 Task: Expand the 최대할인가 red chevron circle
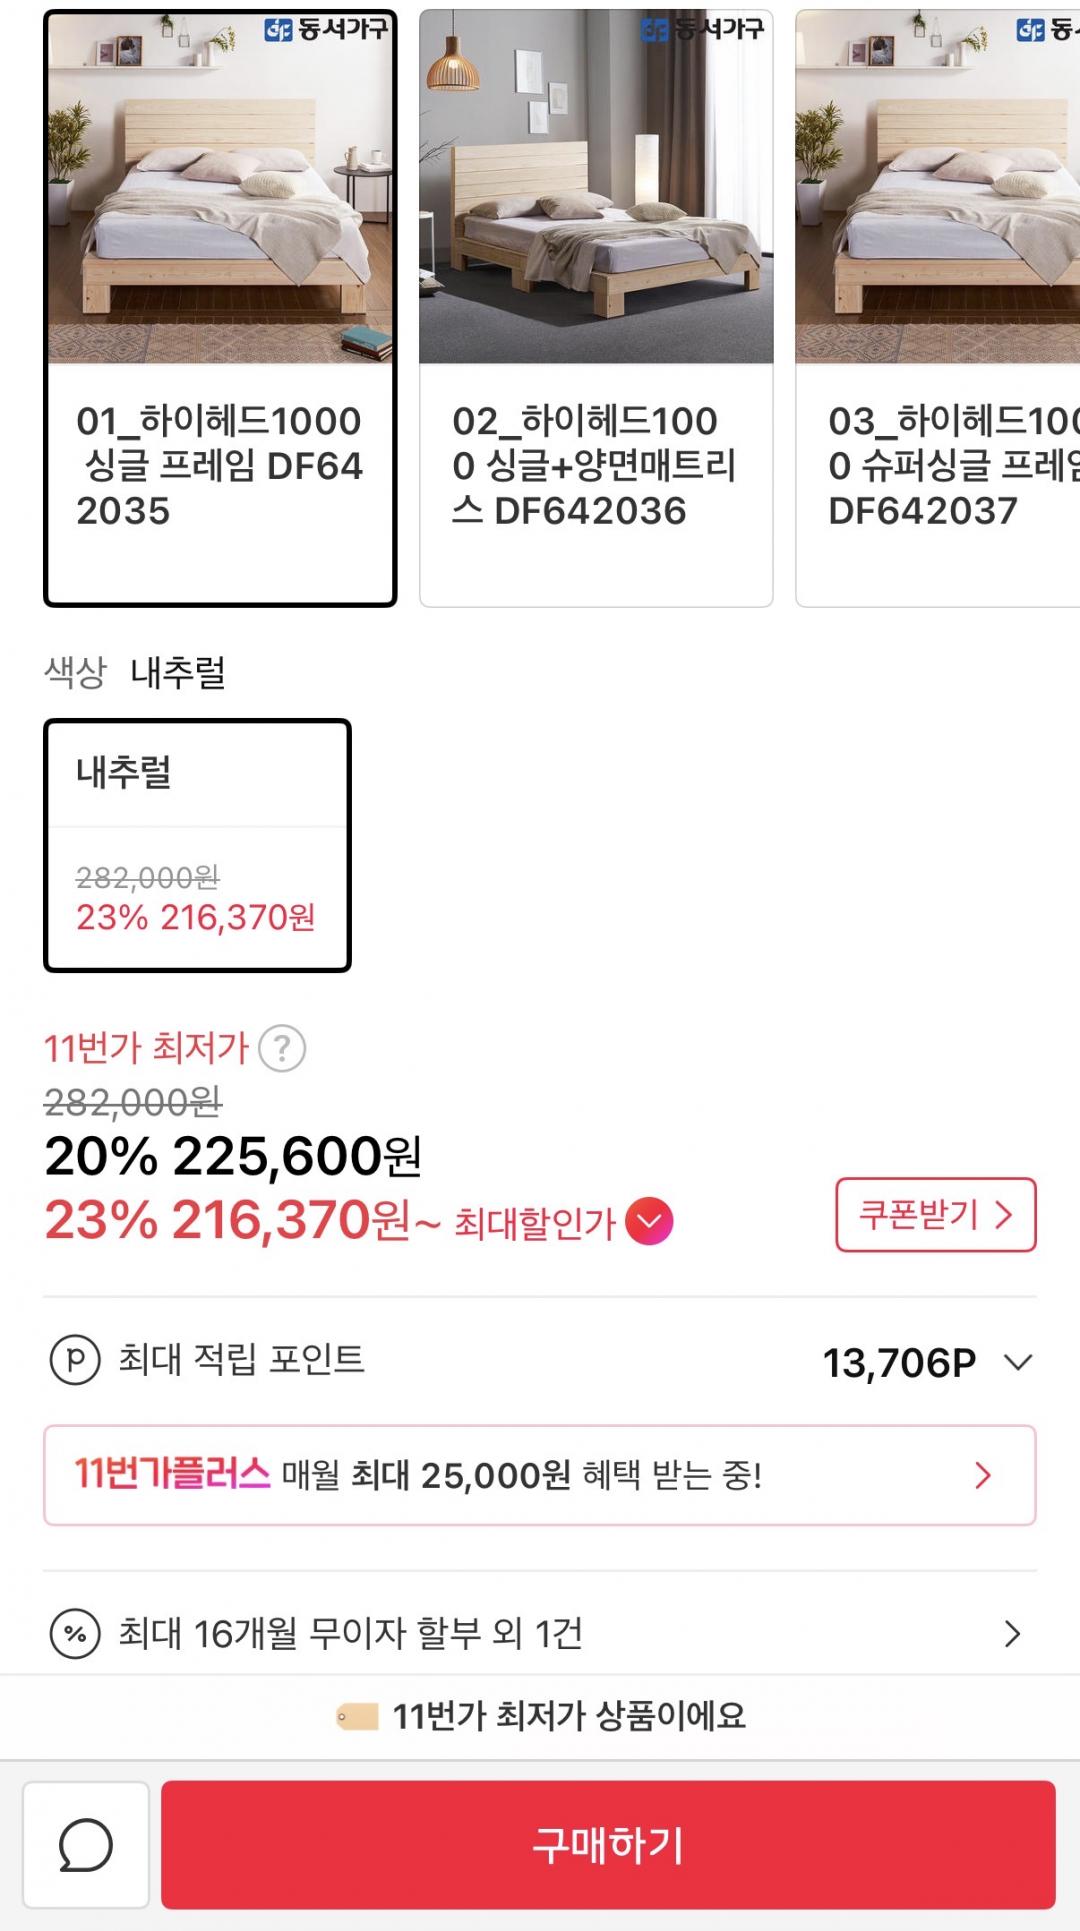(649, 1221)
